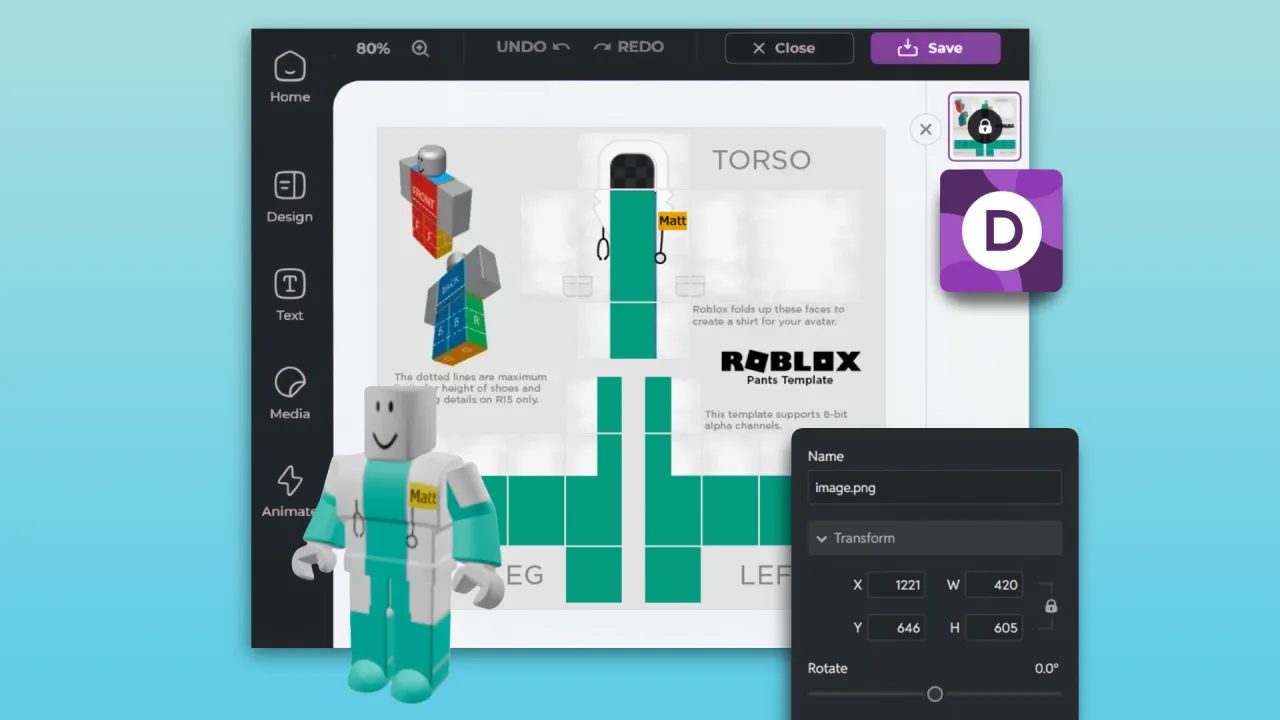Viewport: 1280px width, 720px height.
Task: Toggle the aspect ratio lock icon
Action: point(1051,606)
